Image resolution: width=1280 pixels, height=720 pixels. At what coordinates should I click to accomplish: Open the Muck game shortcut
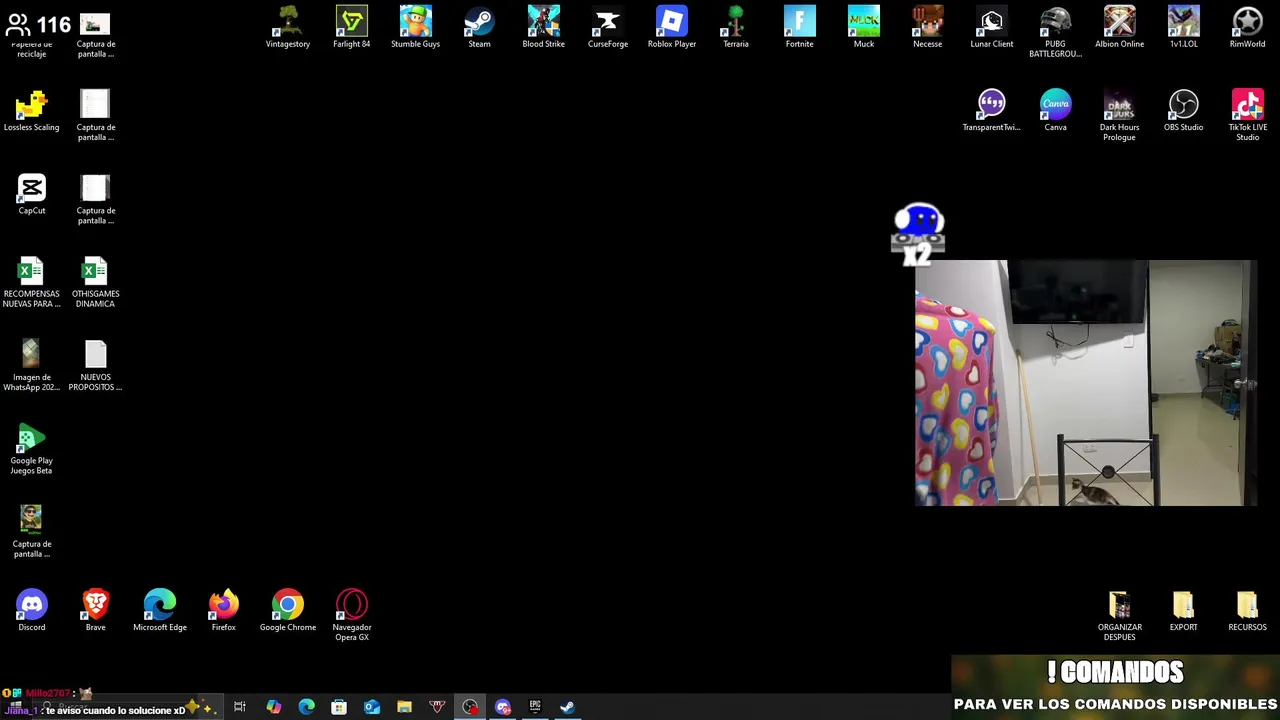click(864, 27)
